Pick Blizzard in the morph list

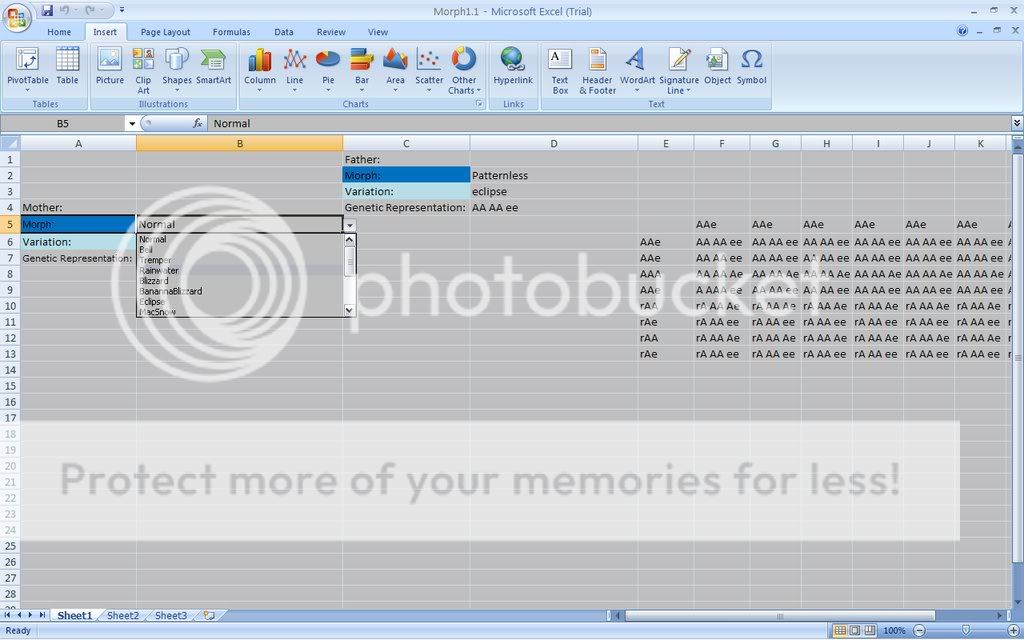pos(154,281)
